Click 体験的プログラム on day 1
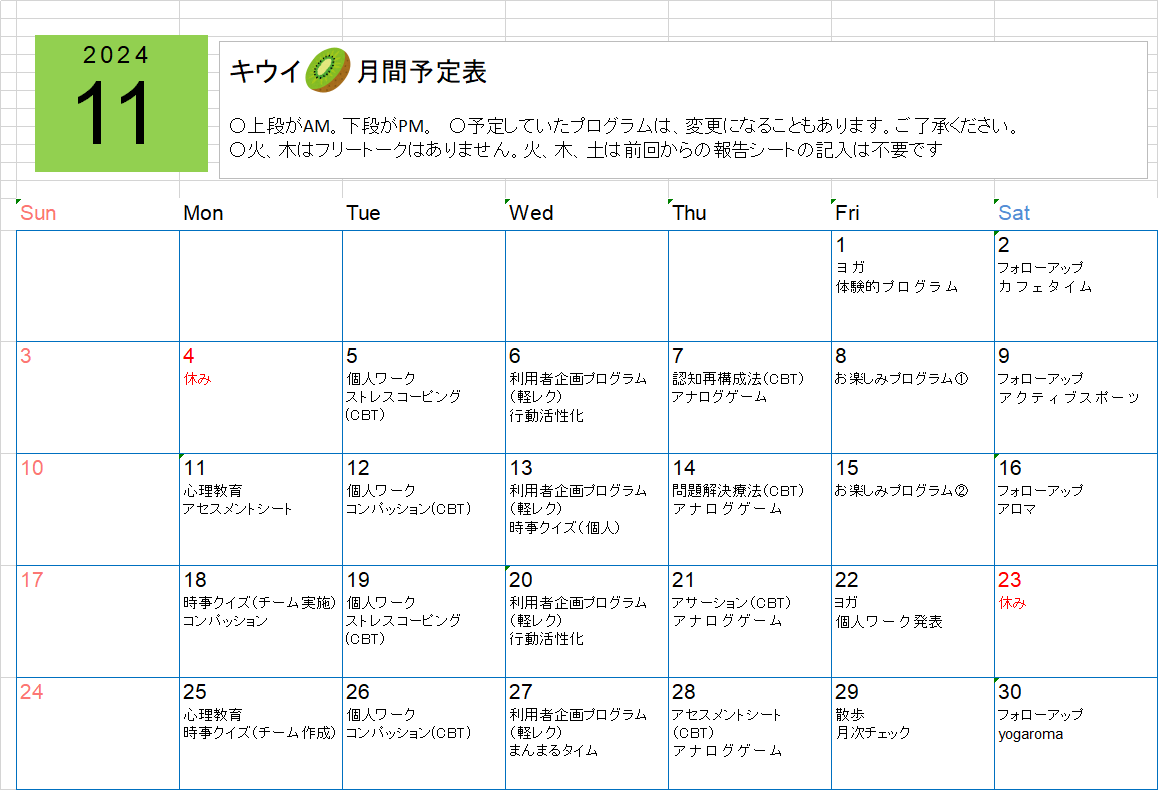This screenshot has width=1158, height=791. coord(897,287)
